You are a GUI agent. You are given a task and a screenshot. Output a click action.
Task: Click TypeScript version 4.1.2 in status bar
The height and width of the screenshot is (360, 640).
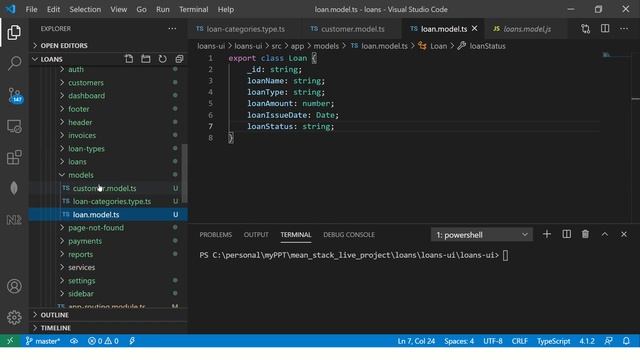click(587, 341)
